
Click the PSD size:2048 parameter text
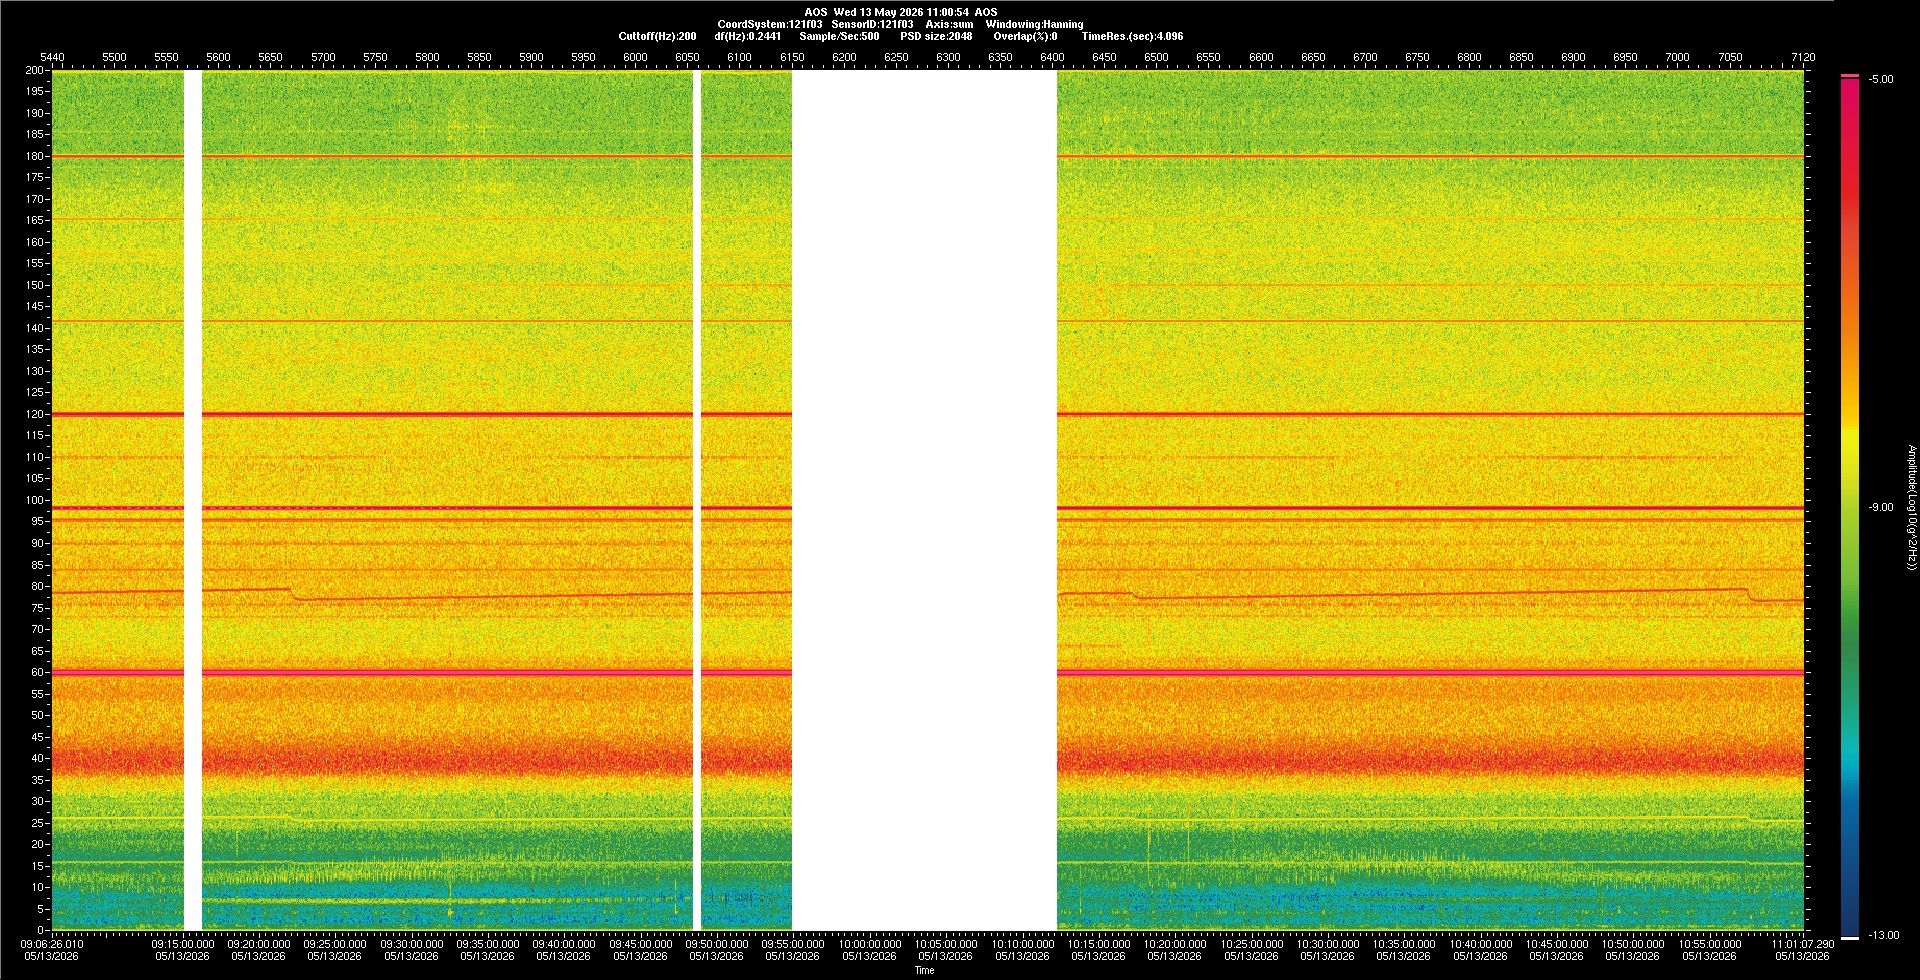click(936, 36)
